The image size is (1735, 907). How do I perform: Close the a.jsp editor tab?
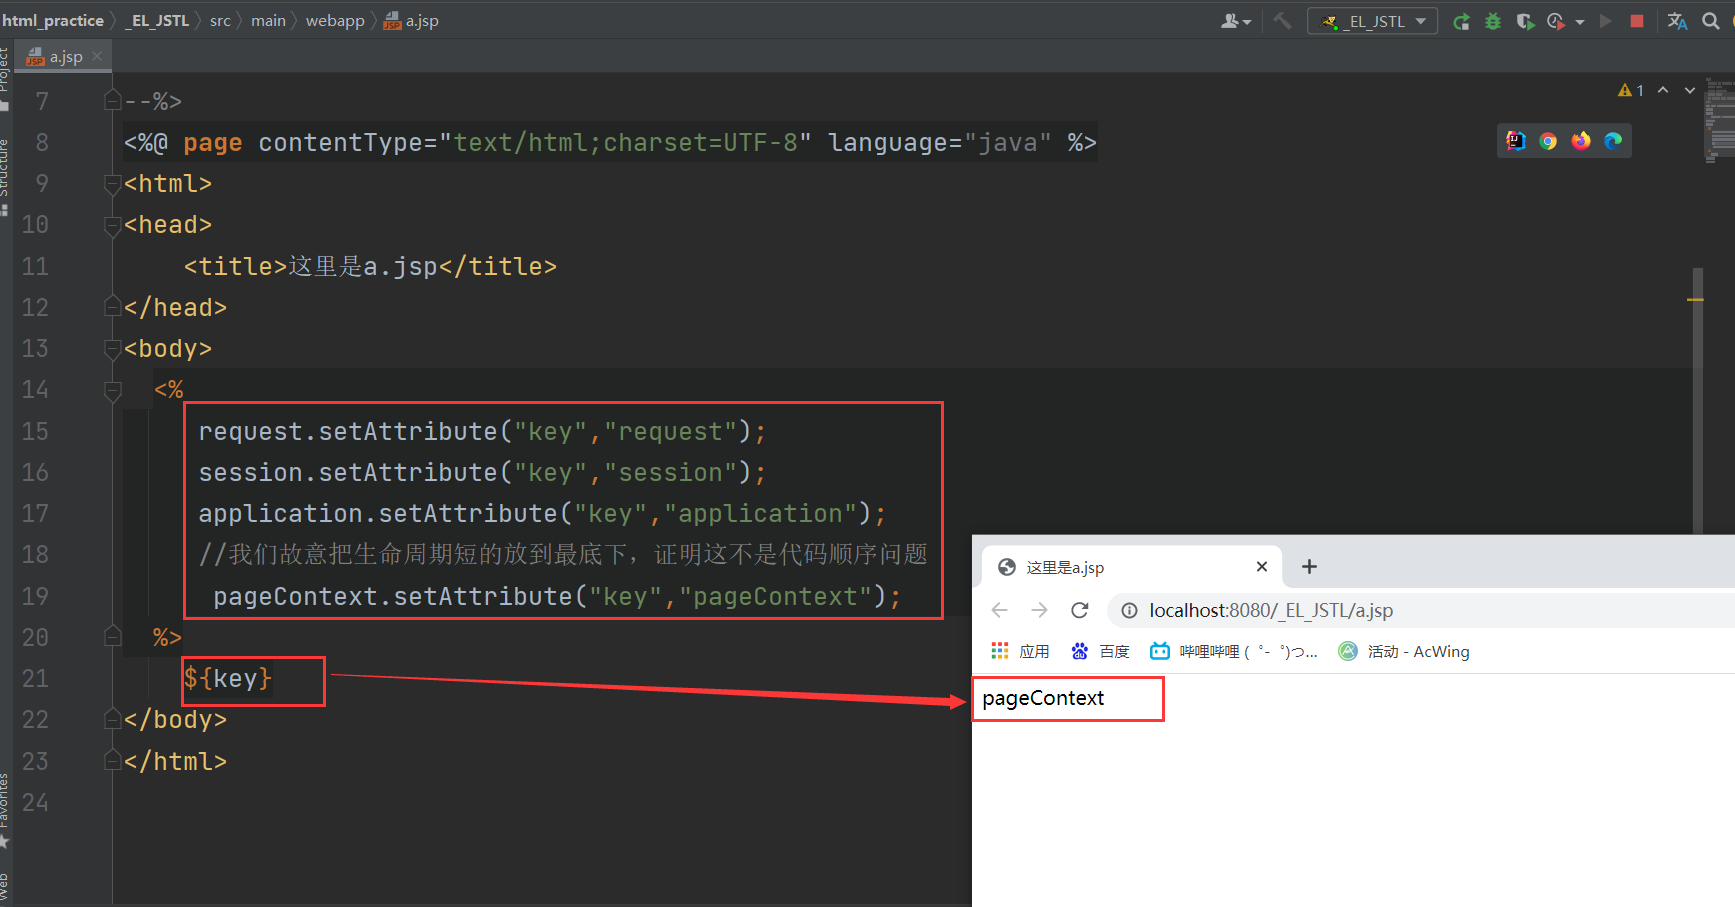click(97, 57)
